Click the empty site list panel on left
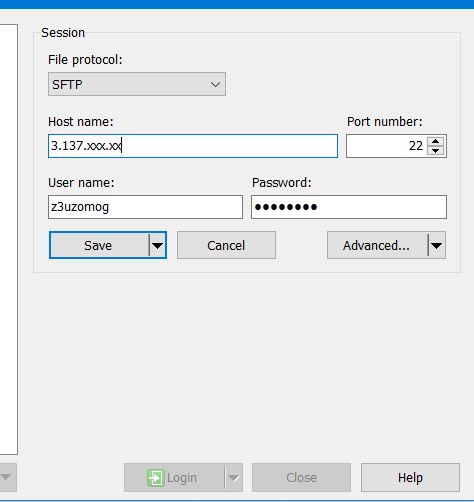 (x=8, y=239)
